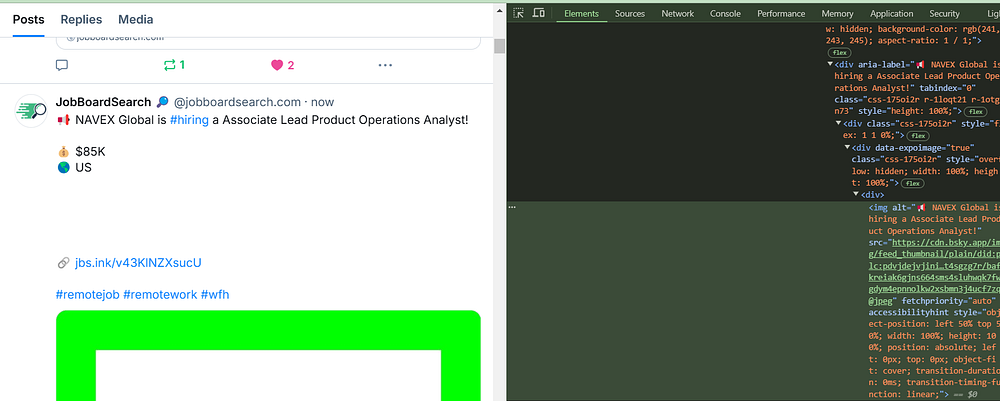This screenshot has width=1000, height=401.
Task: Open the post's "now" timestamp
Action: click(x=322, y=102)
